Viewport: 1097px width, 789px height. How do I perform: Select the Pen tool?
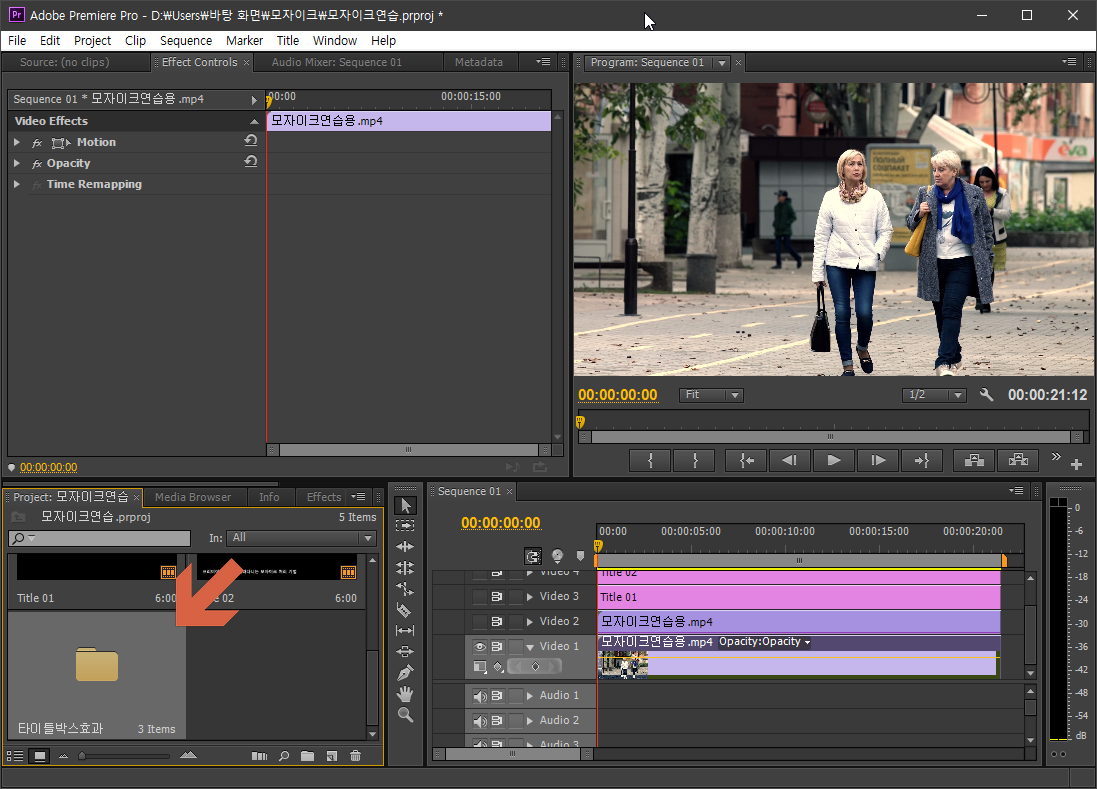point(405,673)
